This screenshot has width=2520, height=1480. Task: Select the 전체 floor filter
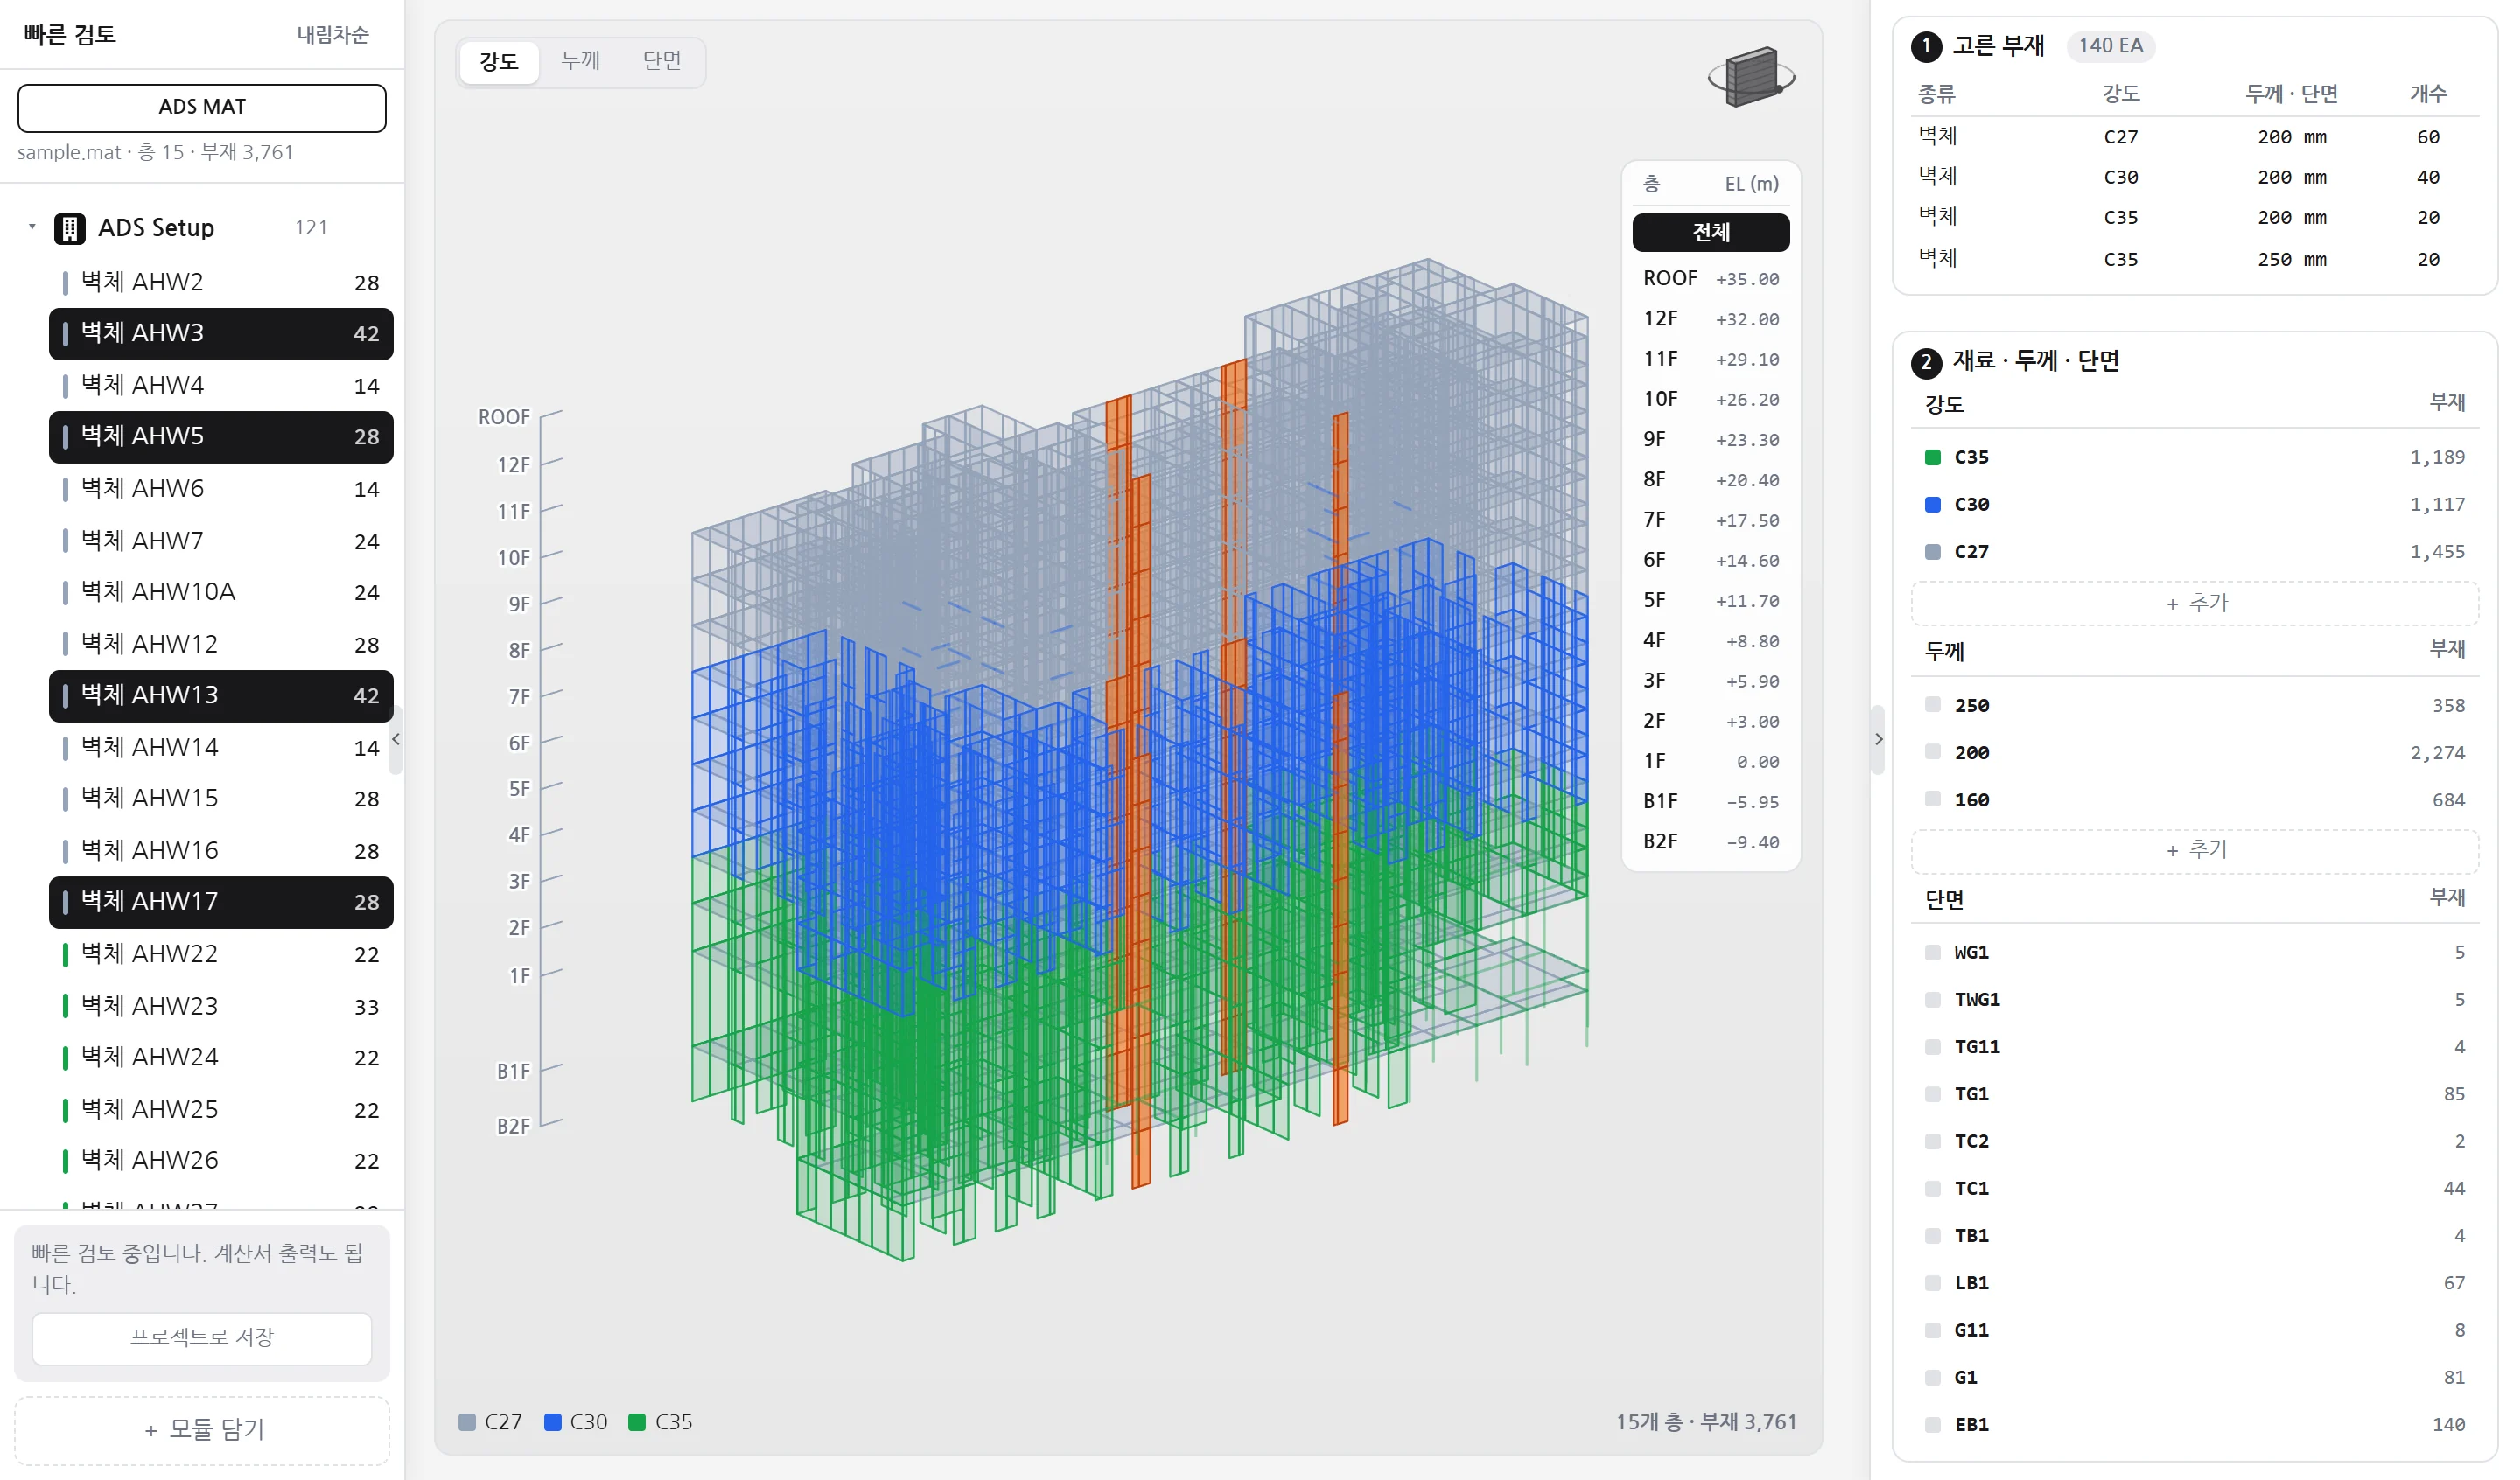coord(1711,232)
